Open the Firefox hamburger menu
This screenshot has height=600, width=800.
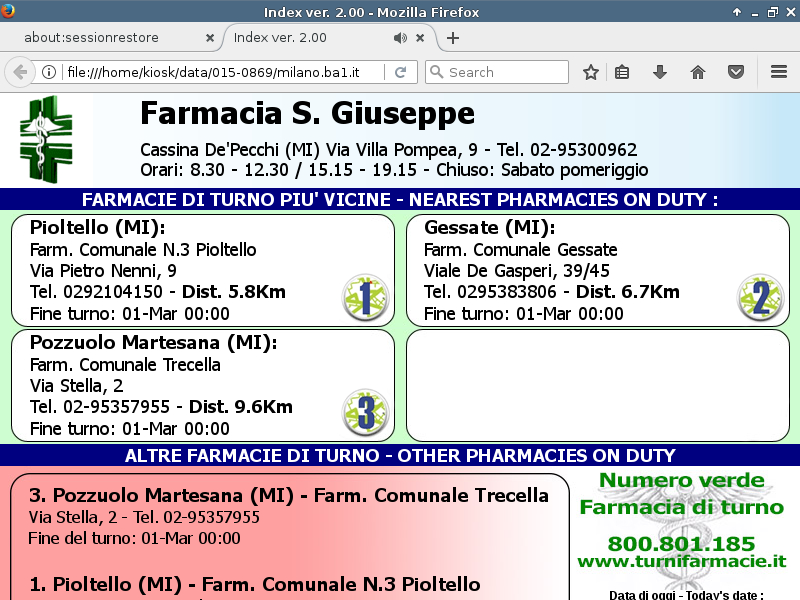pyautogui.click(x=779, y=72)
